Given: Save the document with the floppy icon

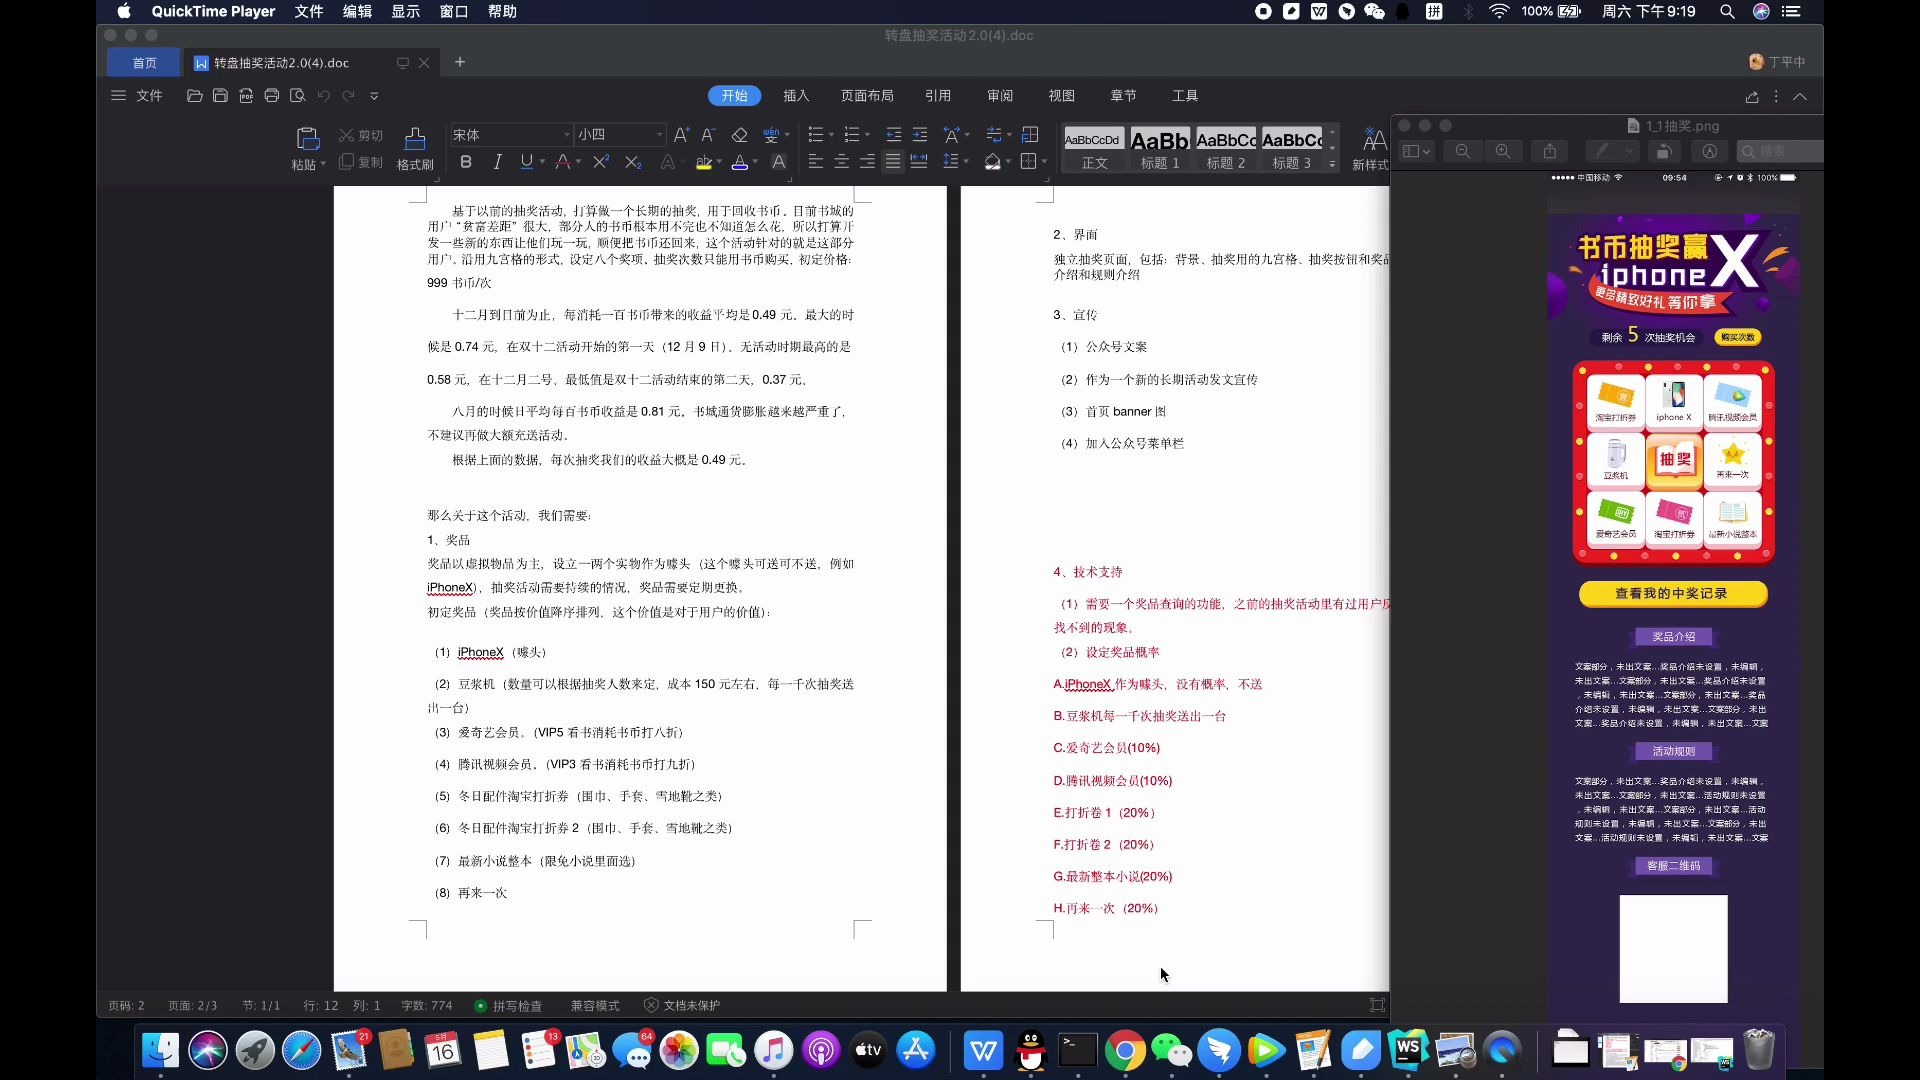Looking at the screenshot, I should (220, 96).
